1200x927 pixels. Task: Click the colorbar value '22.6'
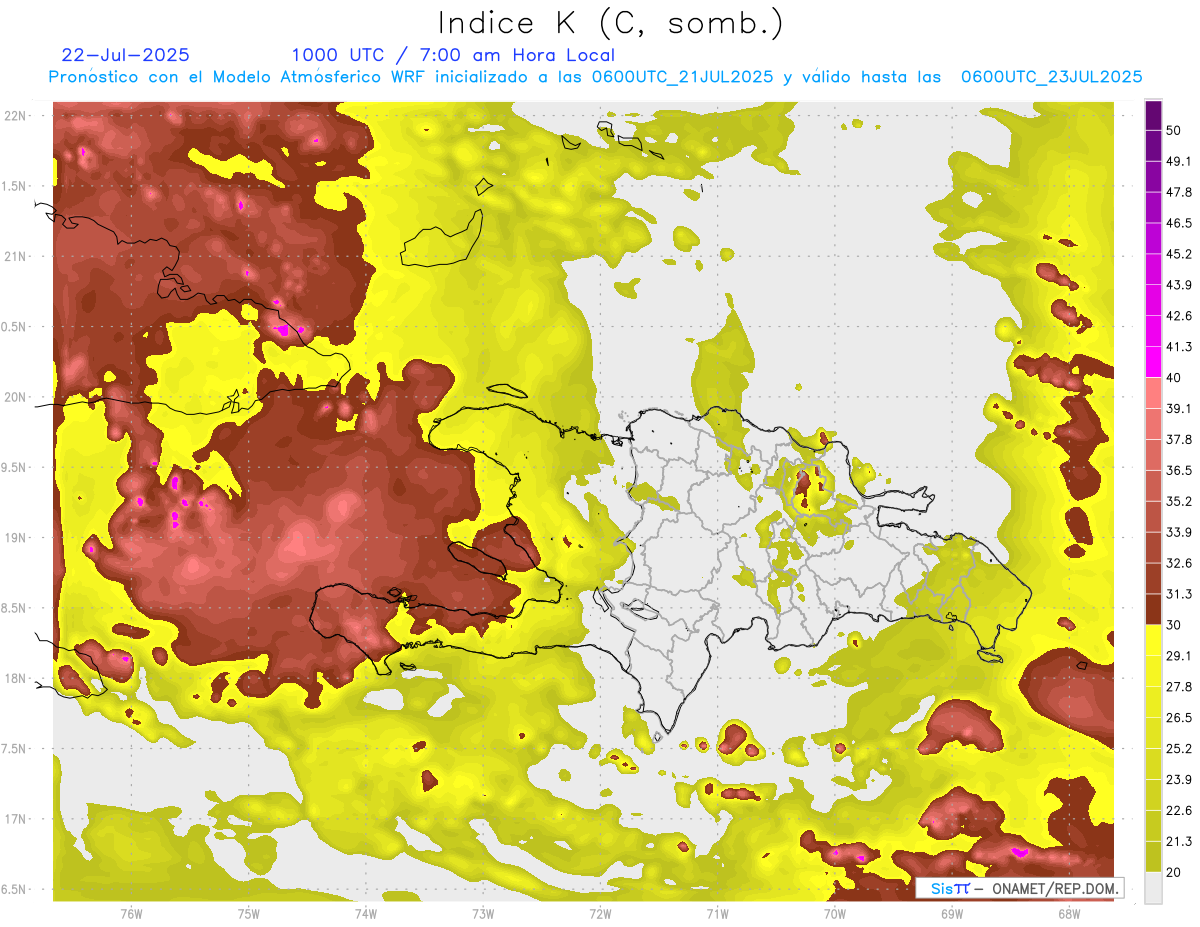tap(1179, 811)
